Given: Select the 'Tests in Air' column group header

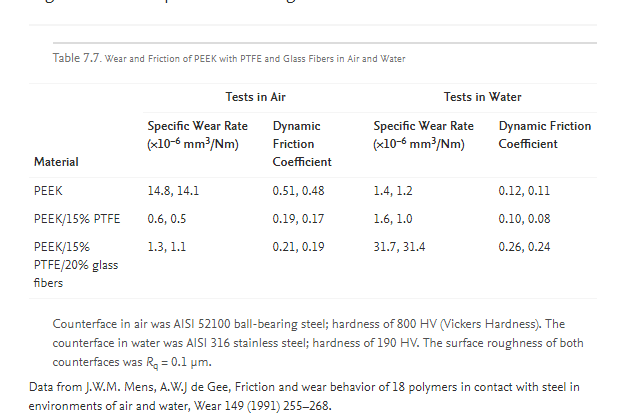Looking at the screenshot, I should click(x=263, y=97).
